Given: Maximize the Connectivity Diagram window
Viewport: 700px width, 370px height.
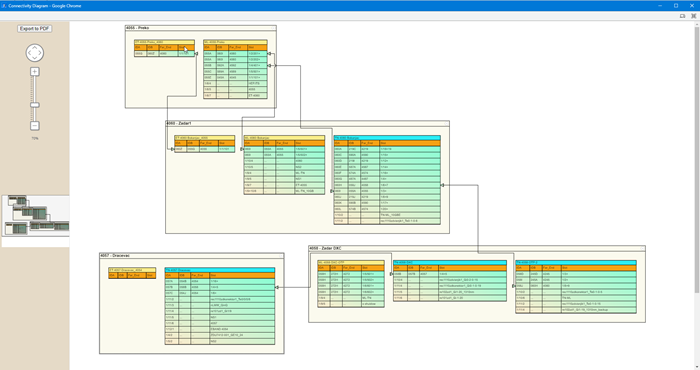Looking at the screenshot, I should coord(676,6).
